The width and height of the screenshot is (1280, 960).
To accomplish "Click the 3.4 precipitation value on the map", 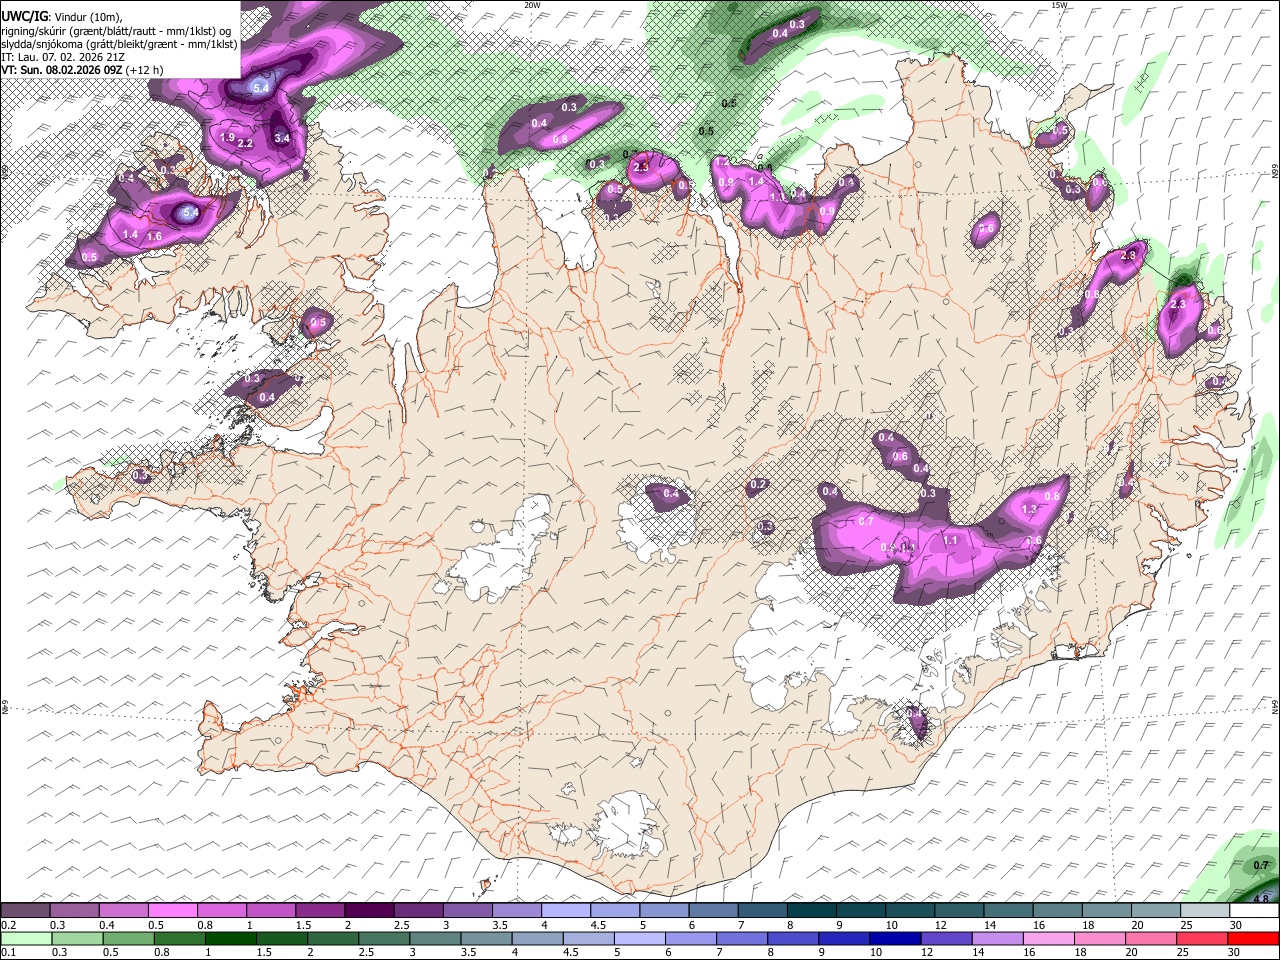I will [x=282, y=139].
